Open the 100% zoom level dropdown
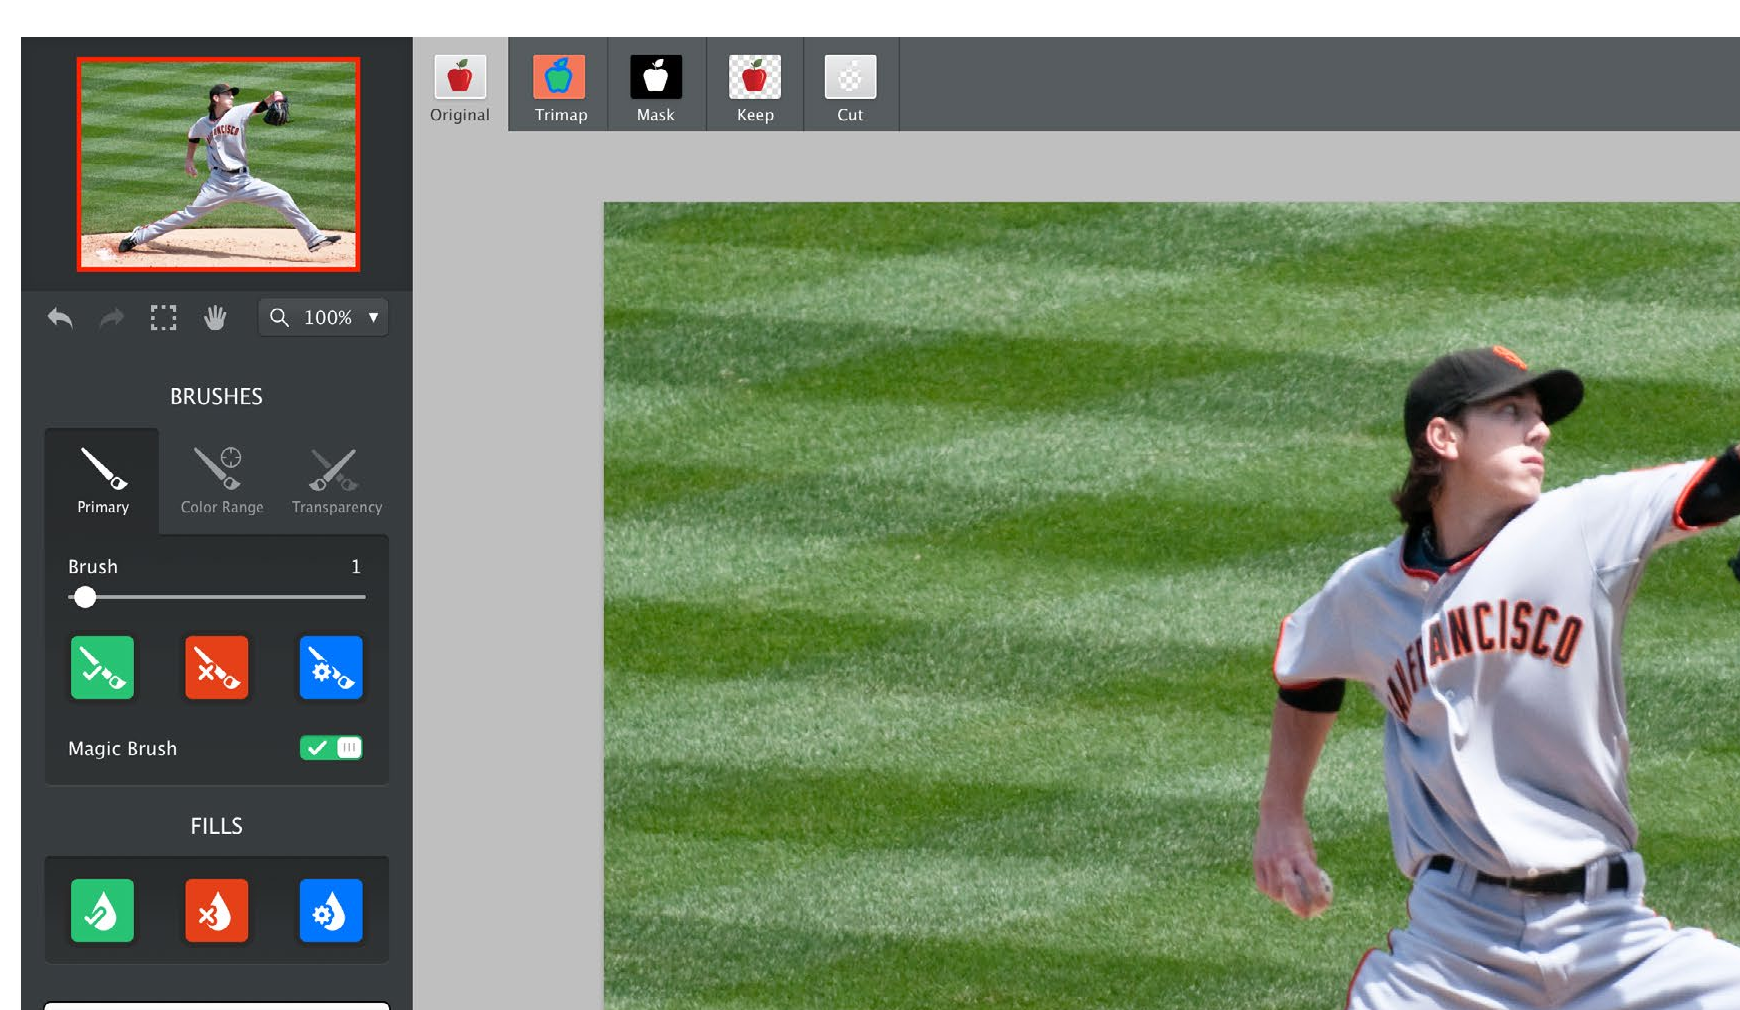This screenshot has width=1740, height=1010. (323, 317)
